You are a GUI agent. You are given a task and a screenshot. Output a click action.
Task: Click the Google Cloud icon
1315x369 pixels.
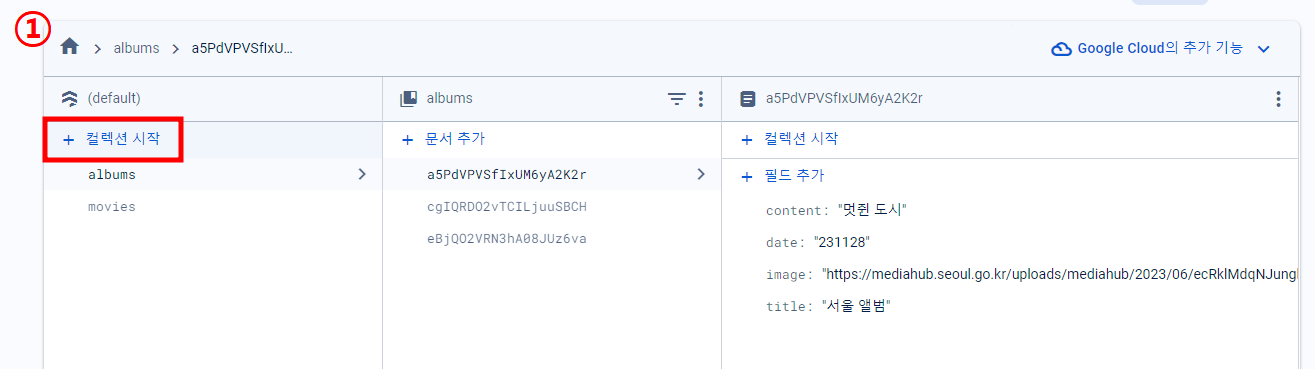coord(1062,49)
